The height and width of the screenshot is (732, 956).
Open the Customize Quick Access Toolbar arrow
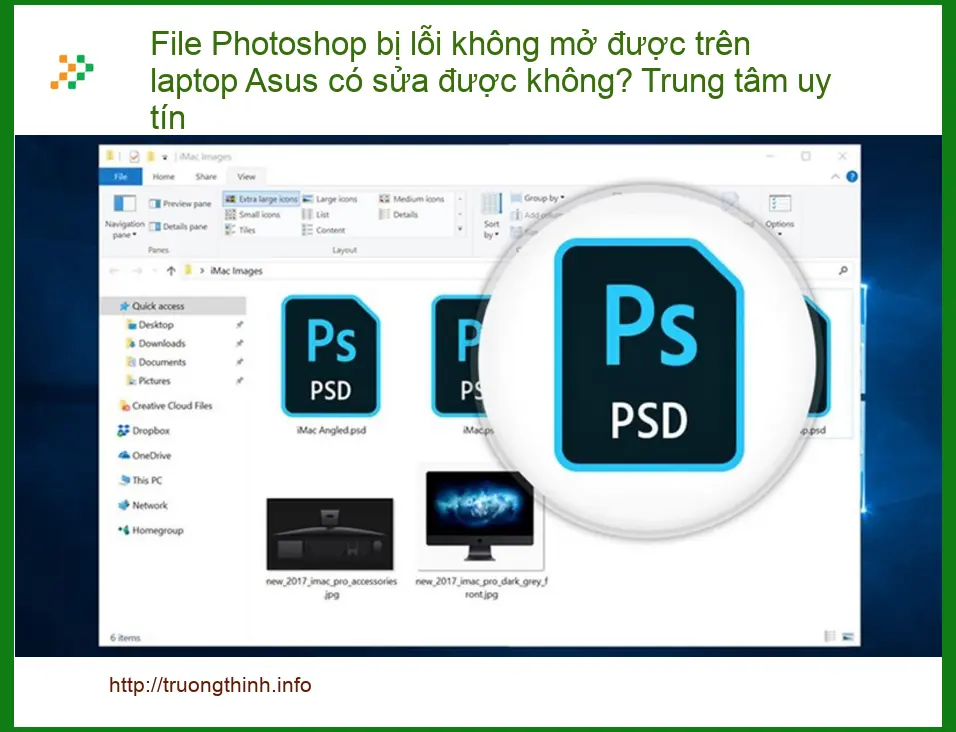165,157
